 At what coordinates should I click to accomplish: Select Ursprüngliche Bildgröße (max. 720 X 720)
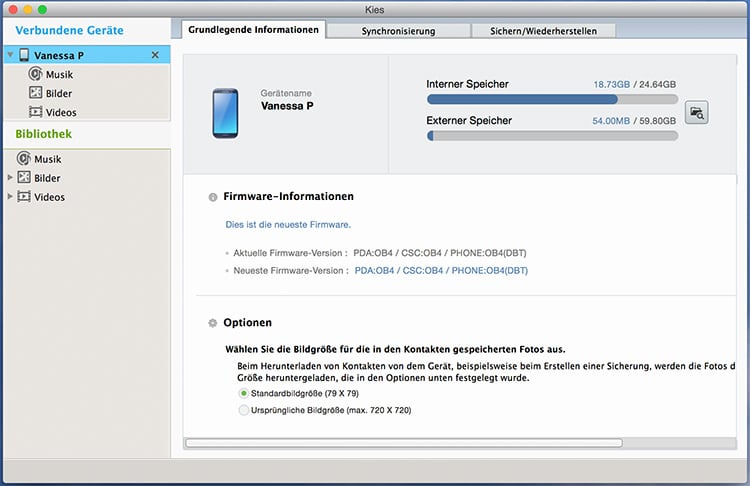[243, 410]
